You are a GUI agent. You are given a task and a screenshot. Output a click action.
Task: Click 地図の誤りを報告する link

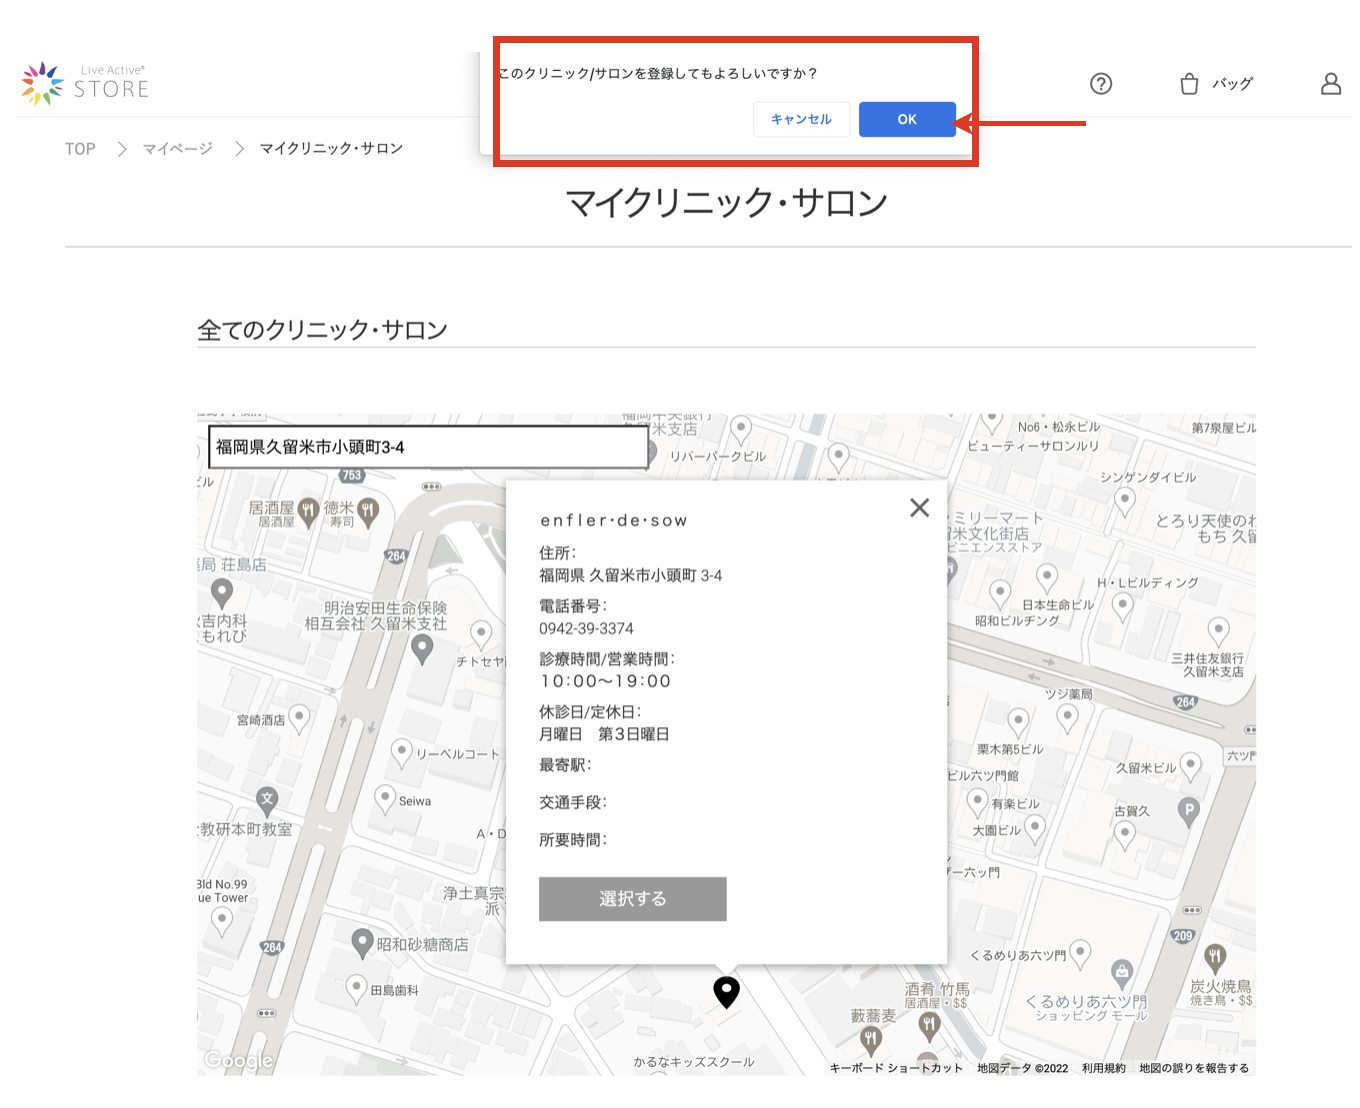[1193, 1068]
